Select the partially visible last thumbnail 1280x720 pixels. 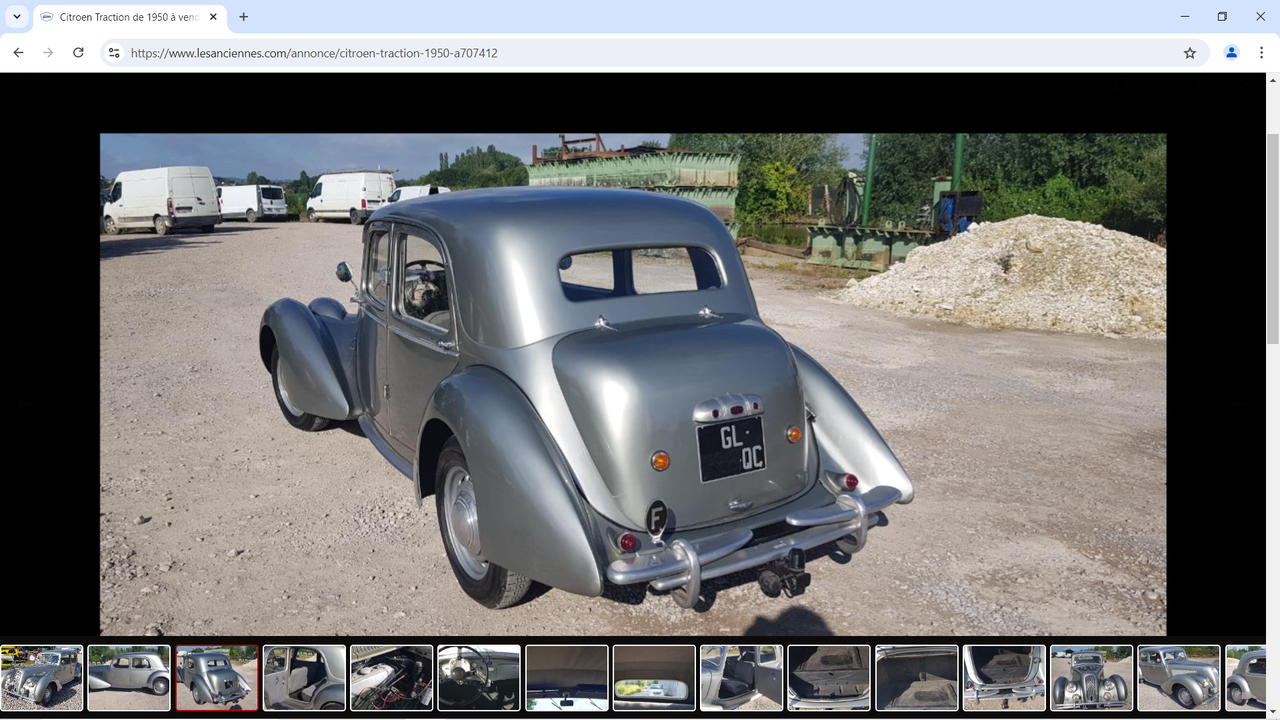tap(1246, 678)
